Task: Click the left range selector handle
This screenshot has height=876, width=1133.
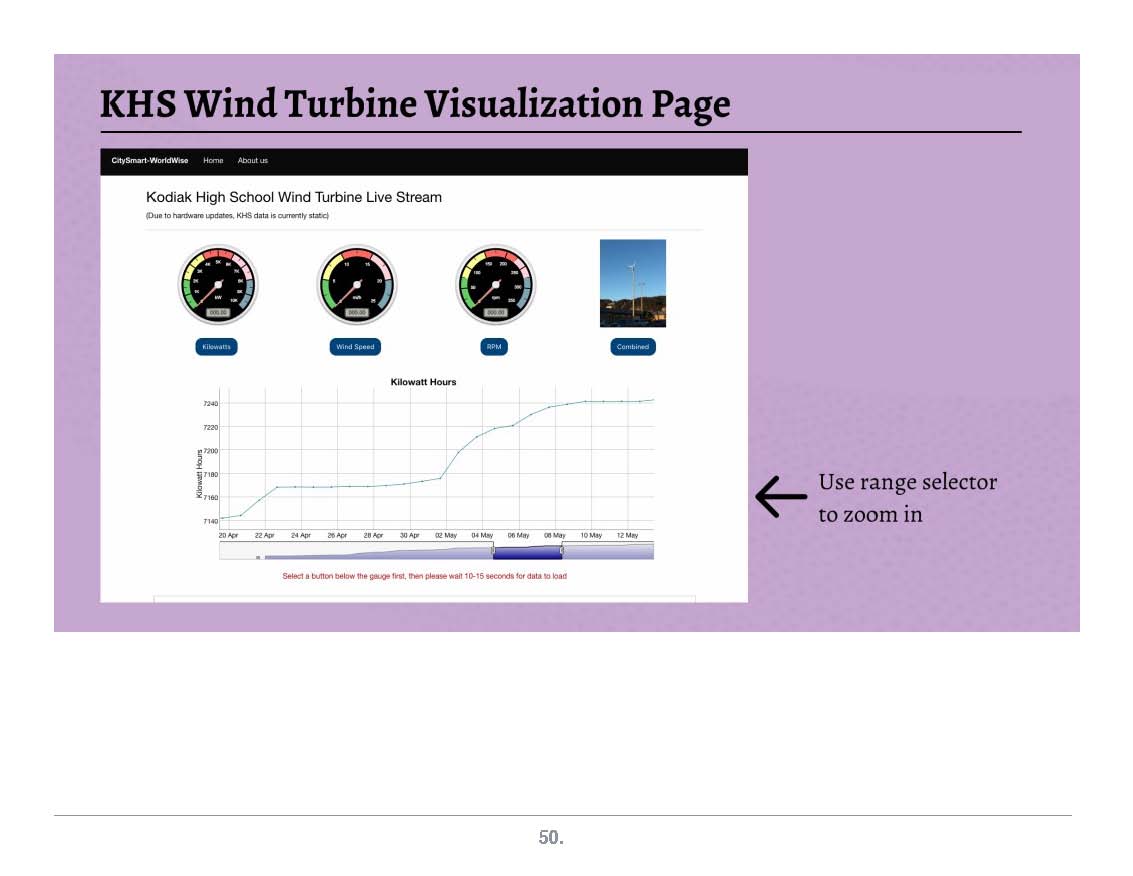Action: click(493, 551)
